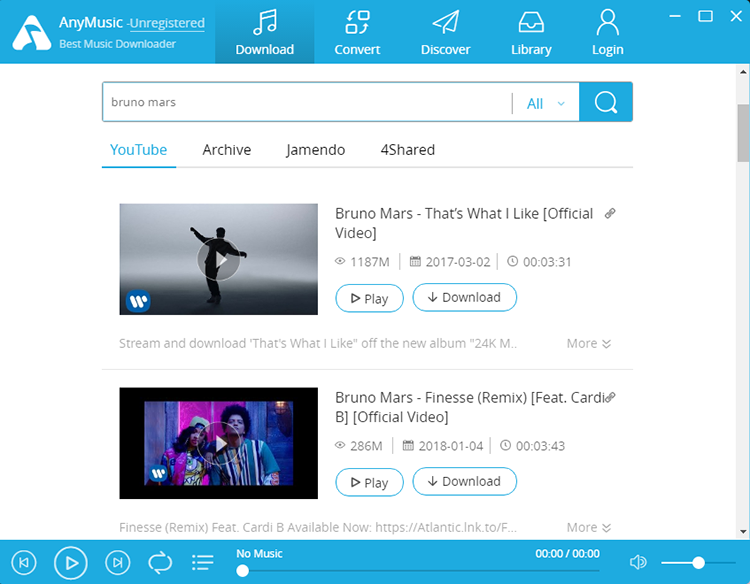Viewport: 750px width, 584px height.
Task: Click the magnifier search button
Action: pos(606,102)
